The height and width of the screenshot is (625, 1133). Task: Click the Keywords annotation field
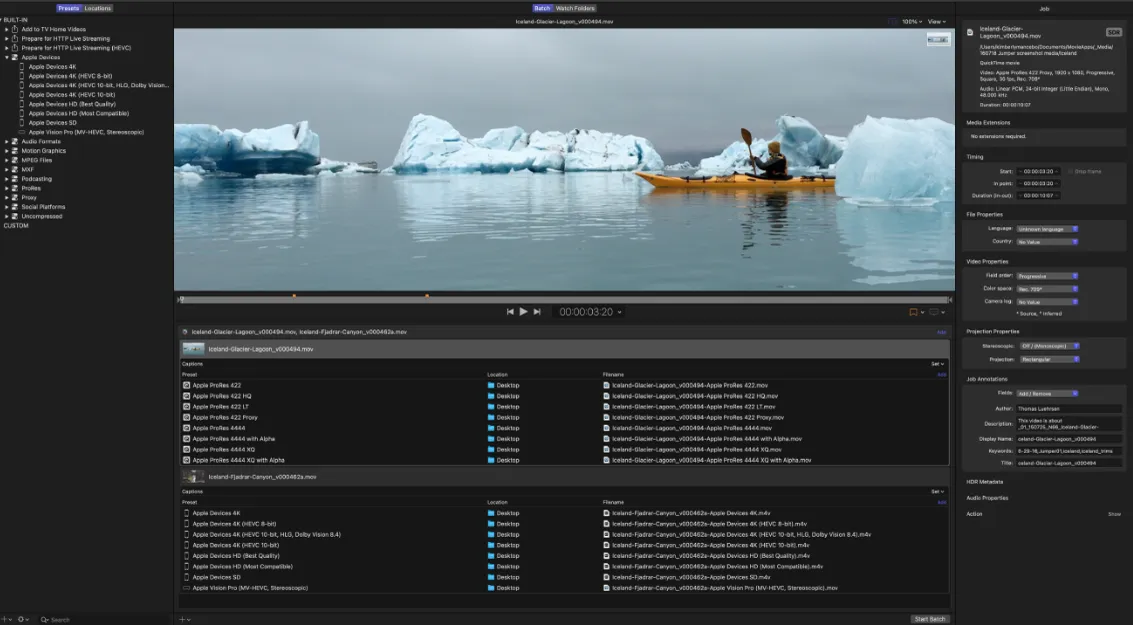(1069, 451)
